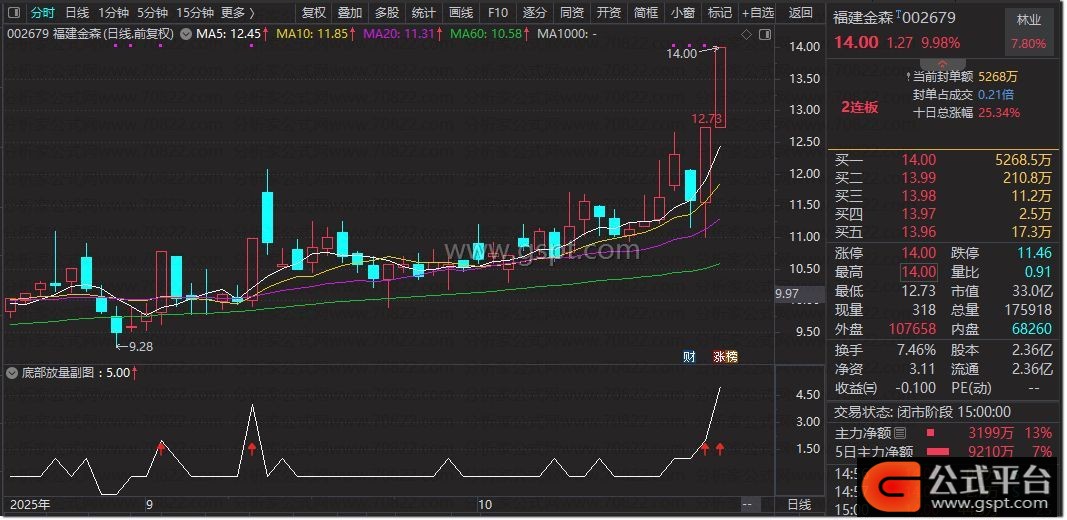The width and height of the screenshot is (1067, 520).
Task: Click the 财 financial marker icon
Action: coord(689,356)
